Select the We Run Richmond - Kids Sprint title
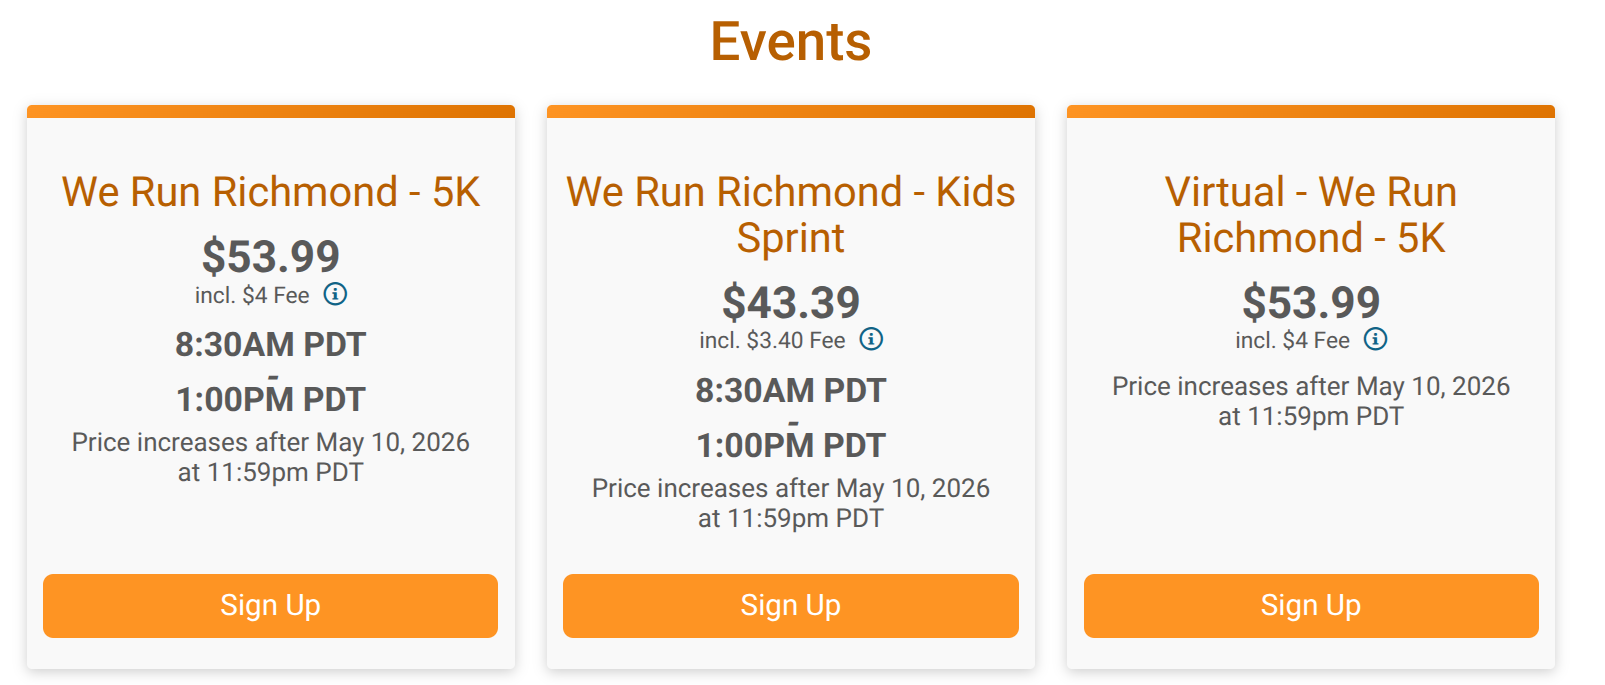 coord(790,214)
